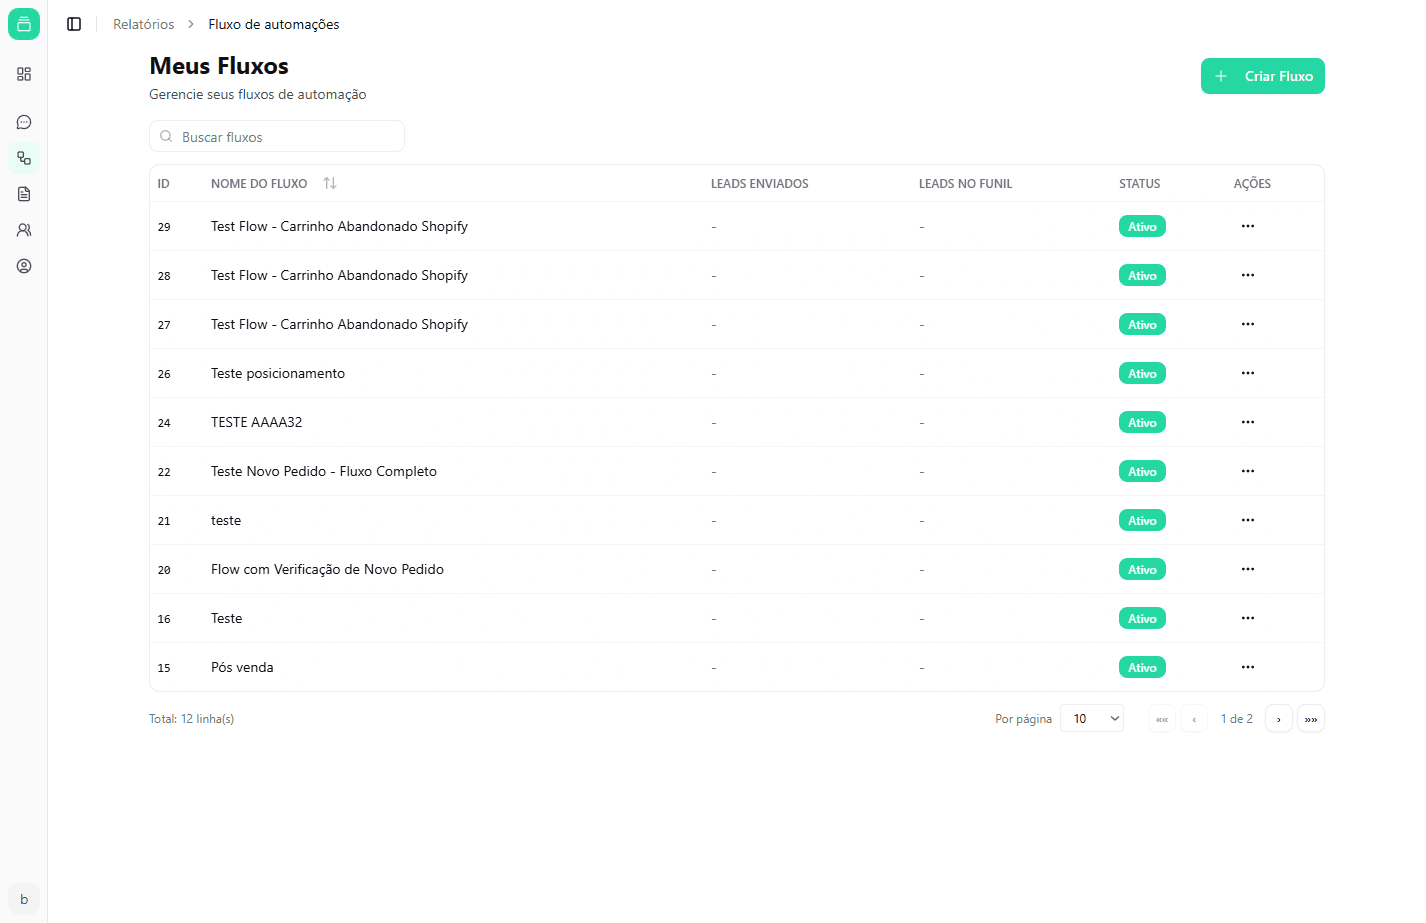Screen dimensions: 1426x923
Task: Select the 'Teste posicionamento' flow name
Action: (278, 373)
